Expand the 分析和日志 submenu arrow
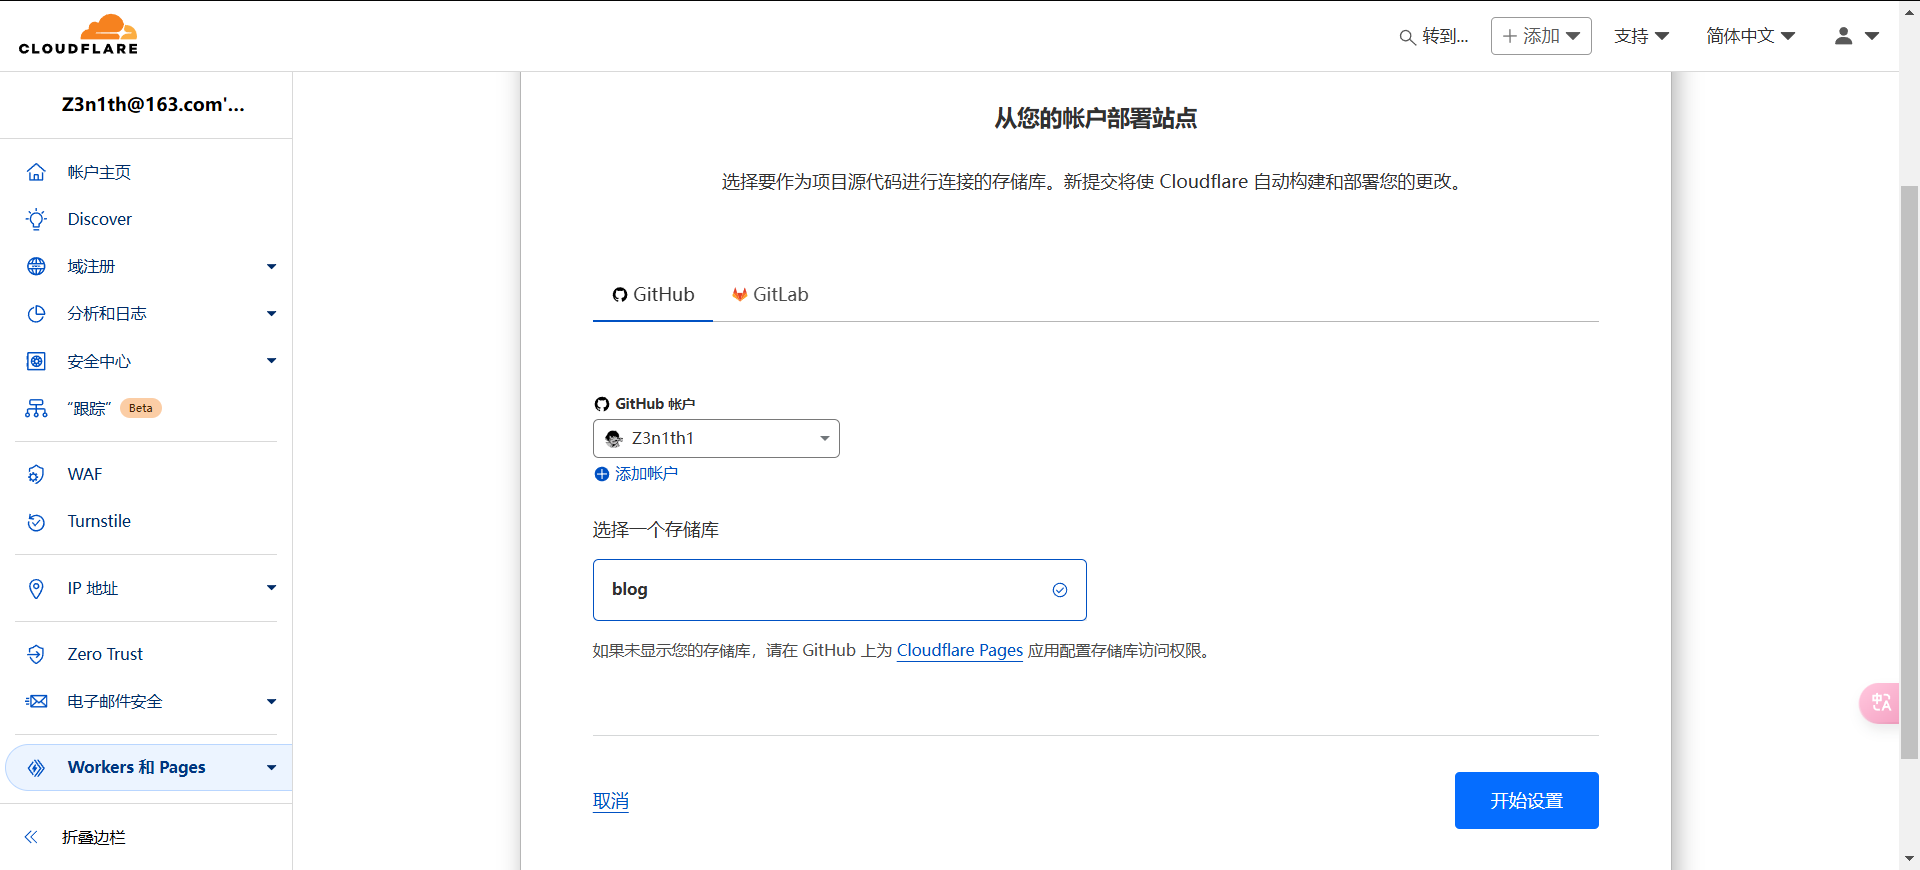Viewport: 1920px width, 870px height. tap(271, 314)
